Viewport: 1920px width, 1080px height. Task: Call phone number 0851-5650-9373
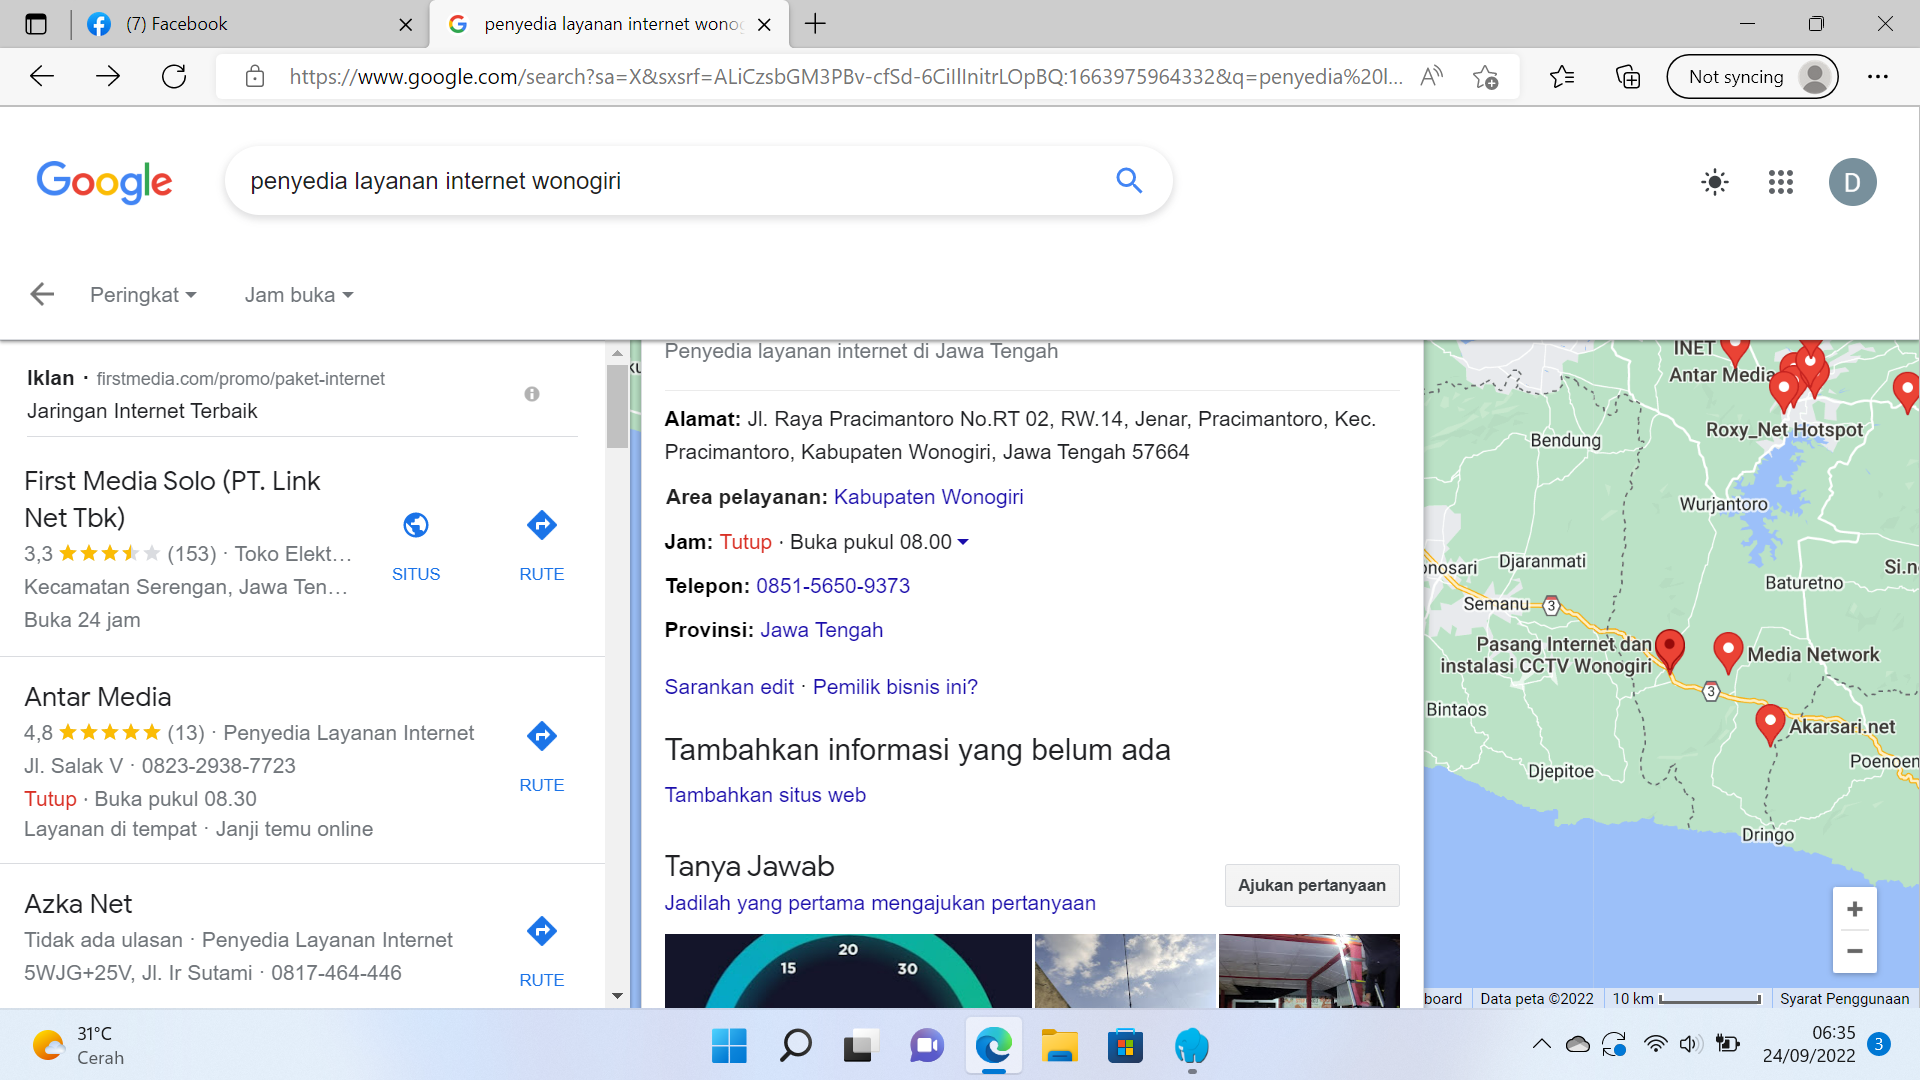click(x=833, y=586)
